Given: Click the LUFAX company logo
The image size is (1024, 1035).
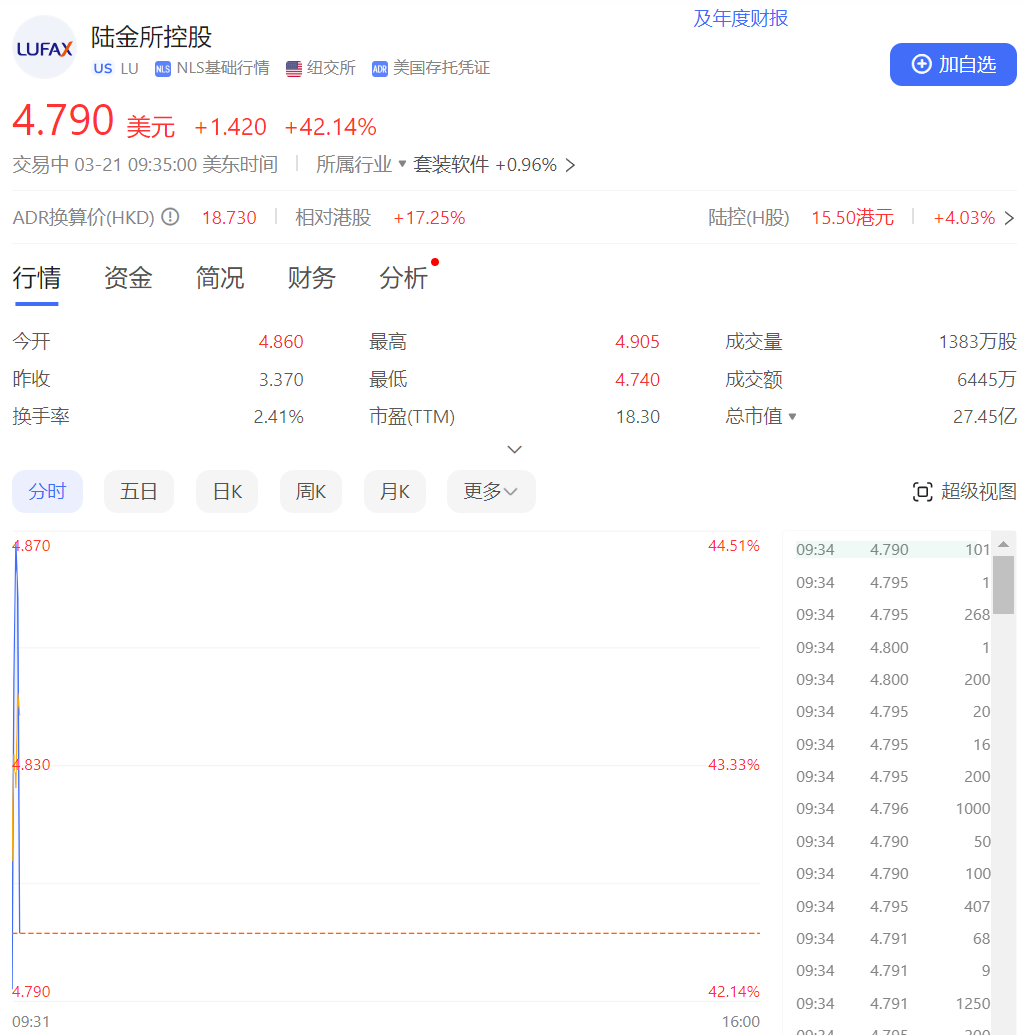Looking at the screenshot, I should pos(44,48).
